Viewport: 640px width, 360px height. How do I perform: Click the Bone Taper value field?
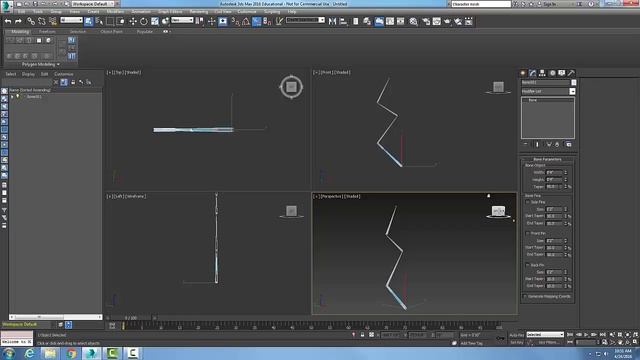(554, 187)
